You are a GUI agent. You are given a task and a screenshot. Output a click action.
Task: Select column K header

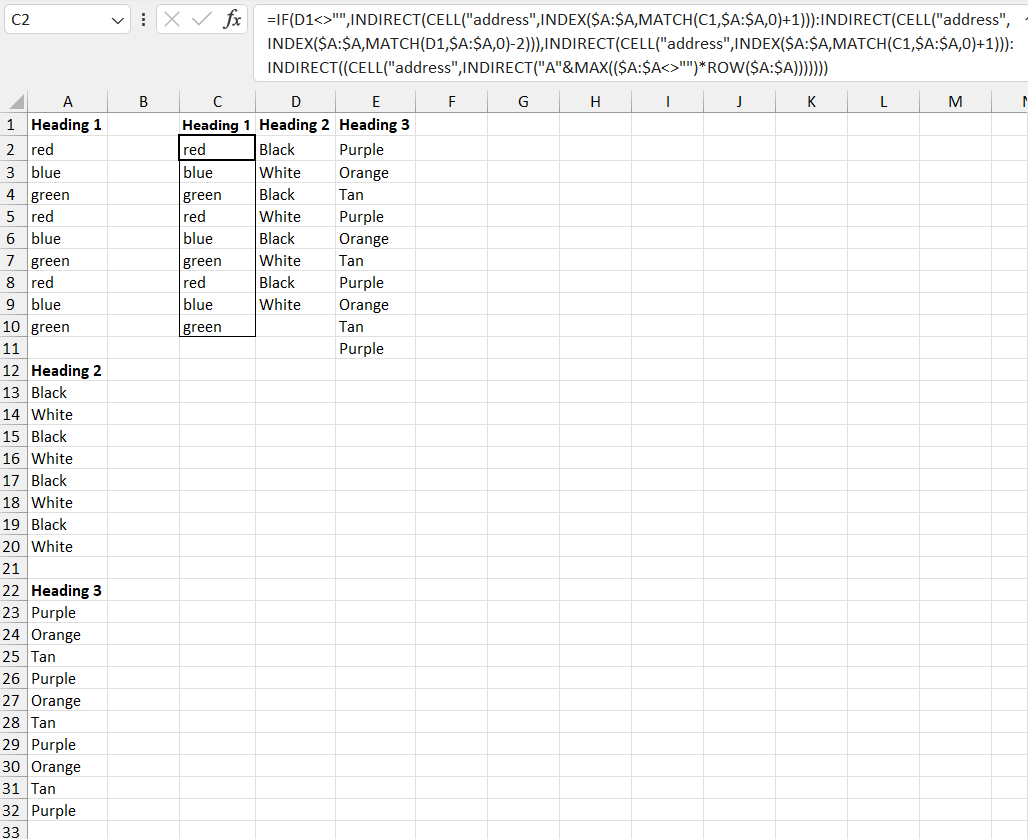click(x=812, y=102)
